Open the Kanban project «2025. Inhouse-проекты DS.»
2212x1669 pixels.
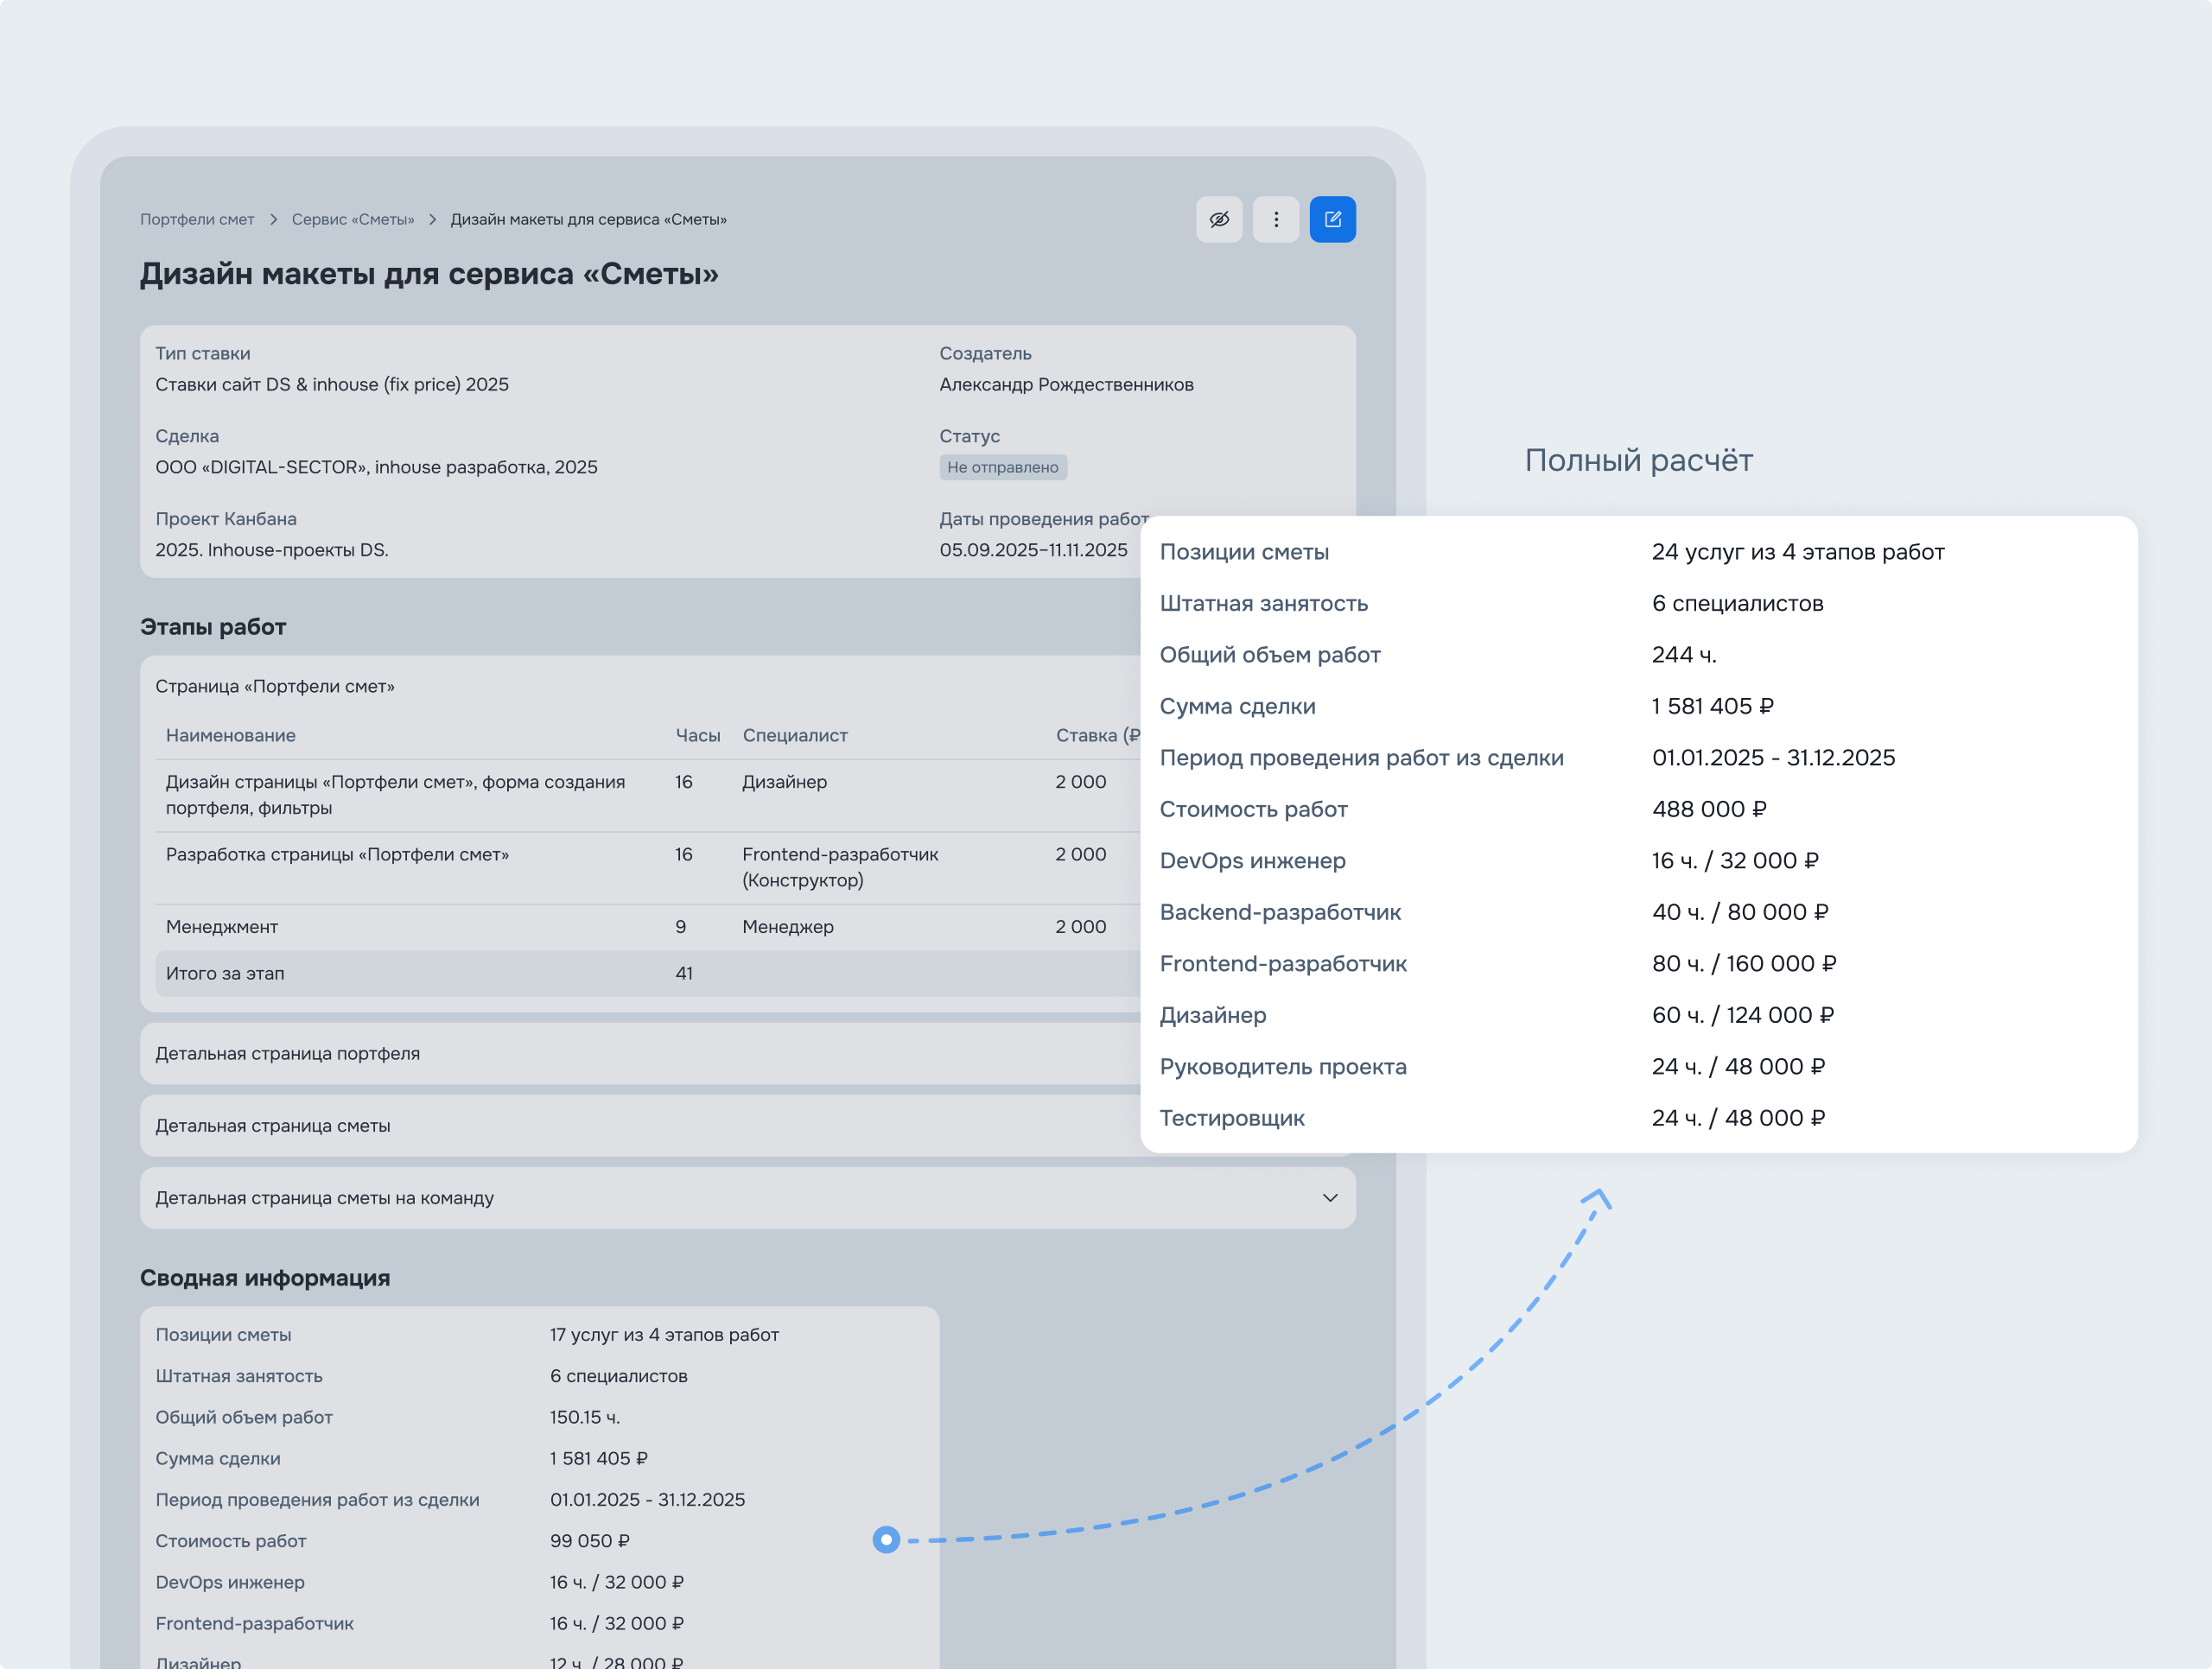(x=272, y=550)
